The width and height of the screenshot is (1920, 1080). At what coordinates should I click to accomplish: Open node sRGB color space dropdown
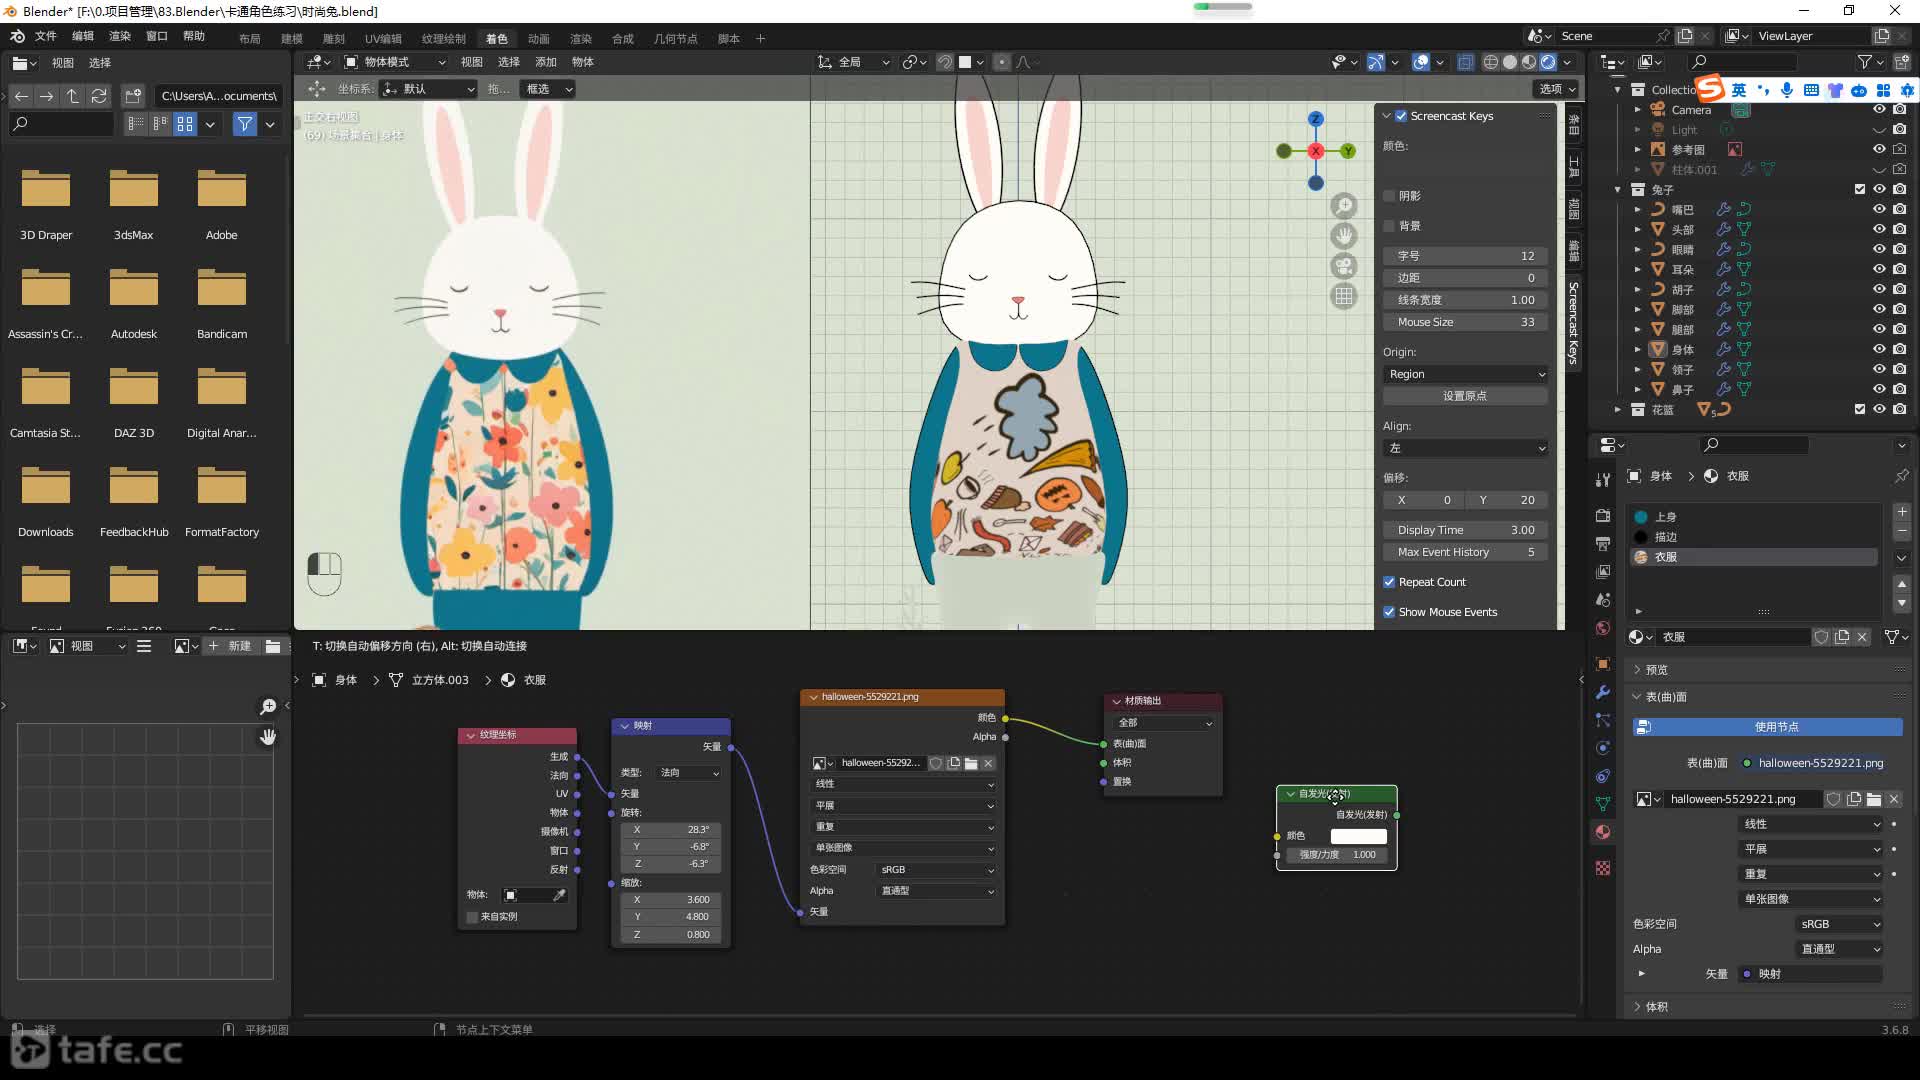coord(936,870)
